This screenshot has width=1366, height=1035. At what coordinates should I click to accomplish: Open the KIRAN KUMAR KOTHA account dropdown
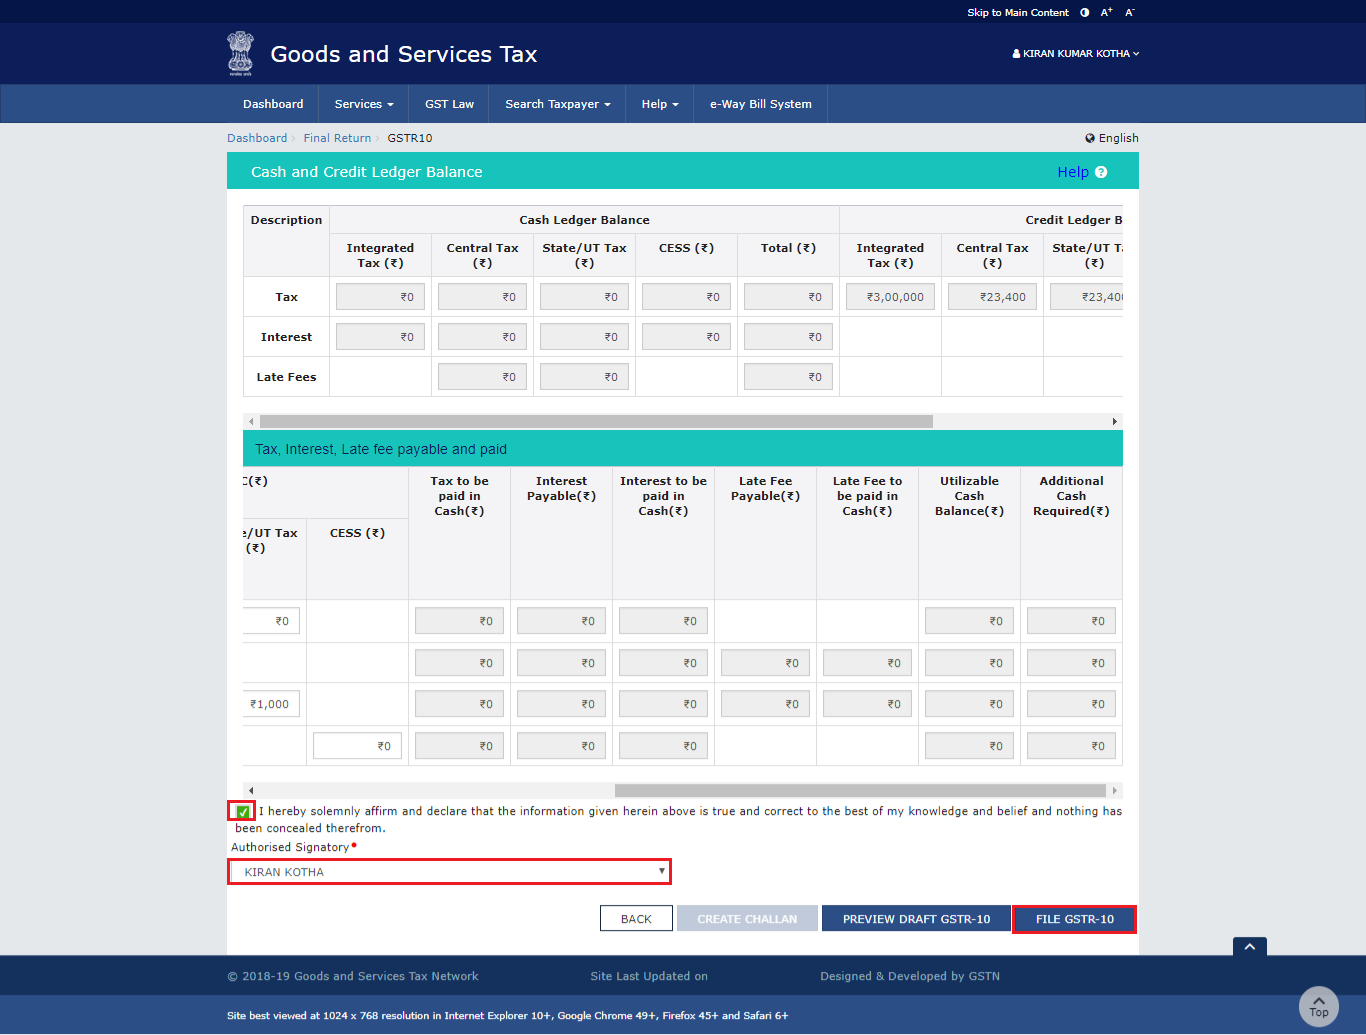point(1075,53)
